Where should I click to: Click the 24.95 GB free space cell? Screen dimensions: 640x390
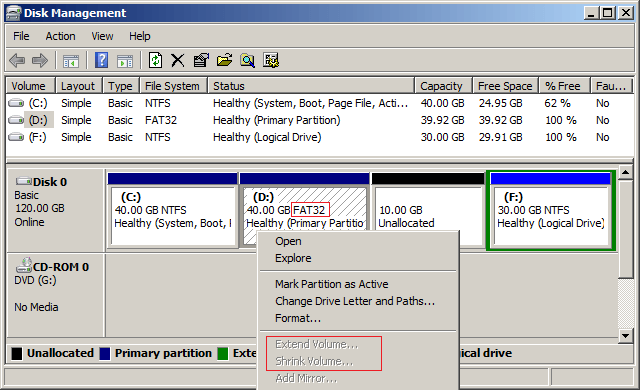point(500,103)
